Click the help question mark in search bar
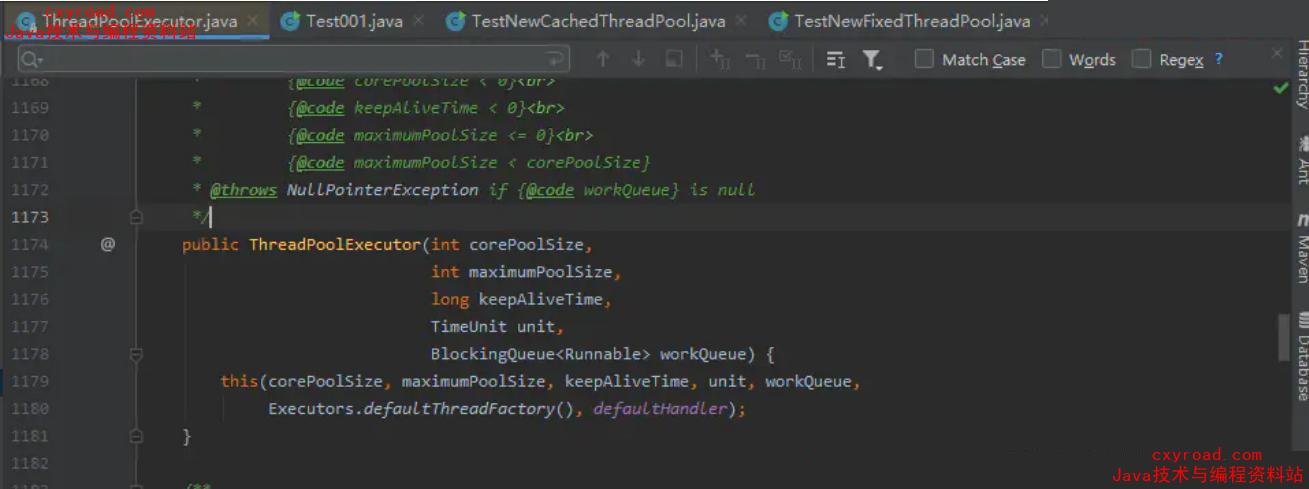Screen dimensions: 1309x489 (1218, 60)
